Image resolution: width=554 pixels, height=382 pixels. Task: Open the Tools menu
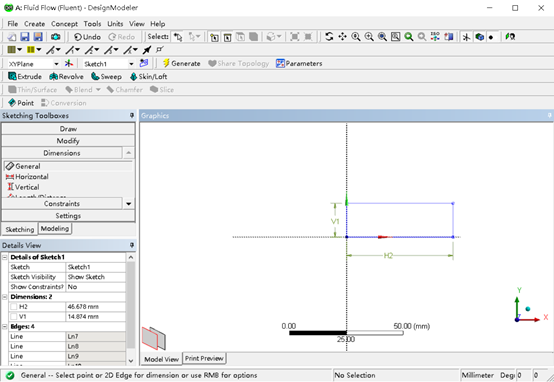[92, 24]
